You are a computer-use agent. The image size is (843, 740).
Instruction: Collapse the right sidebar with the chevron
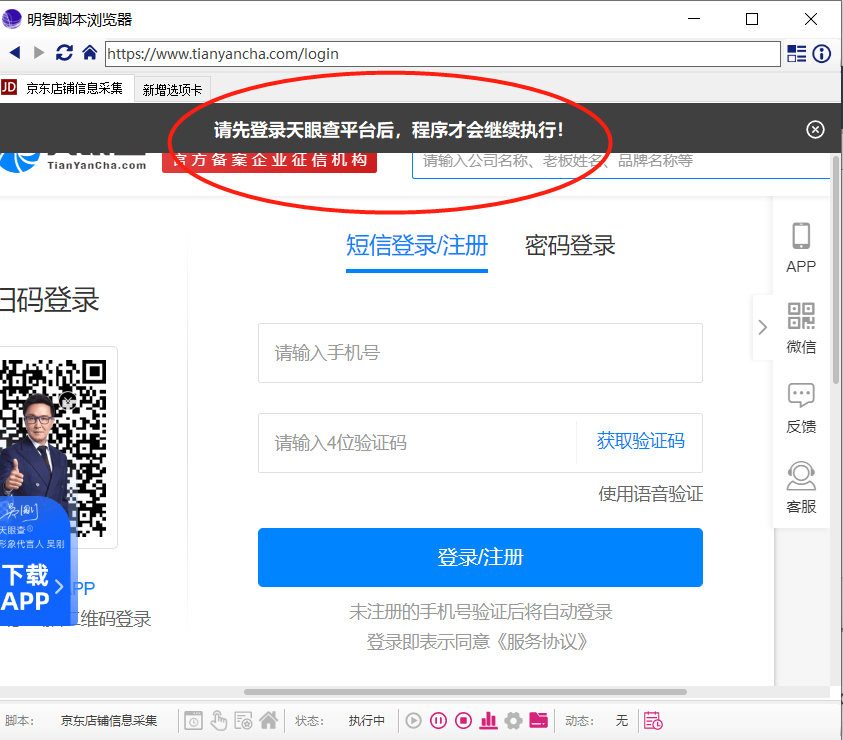point(762,327)
